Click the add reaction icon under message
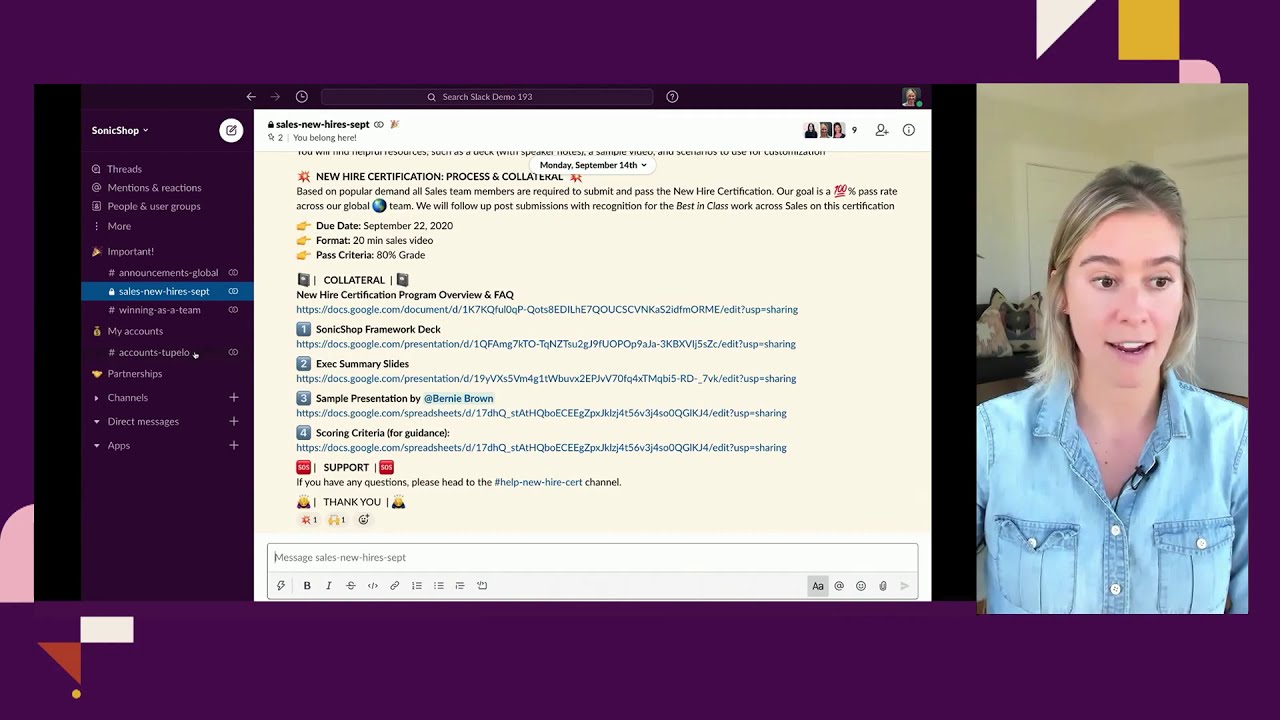 364,520
